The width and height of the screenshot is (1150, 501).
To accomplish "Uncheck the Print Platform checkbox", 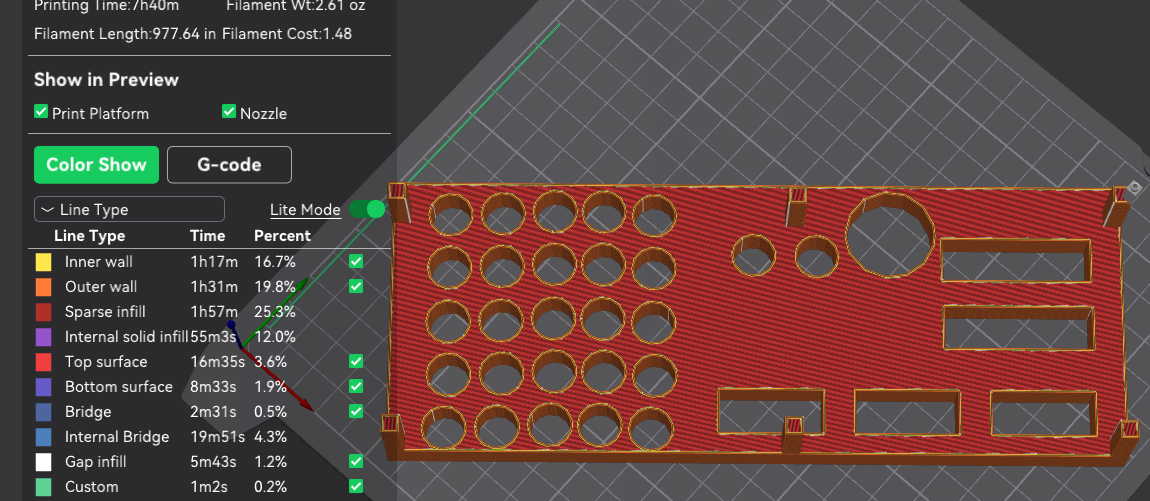I will click(x=41, y=112).
